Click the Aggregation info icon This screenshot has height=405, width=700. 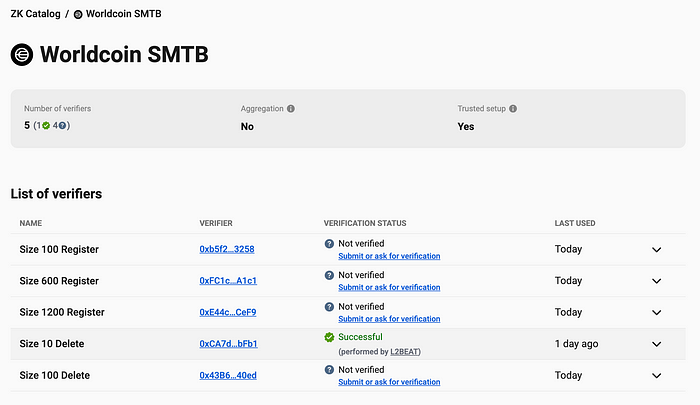click(x=291, y=109)
